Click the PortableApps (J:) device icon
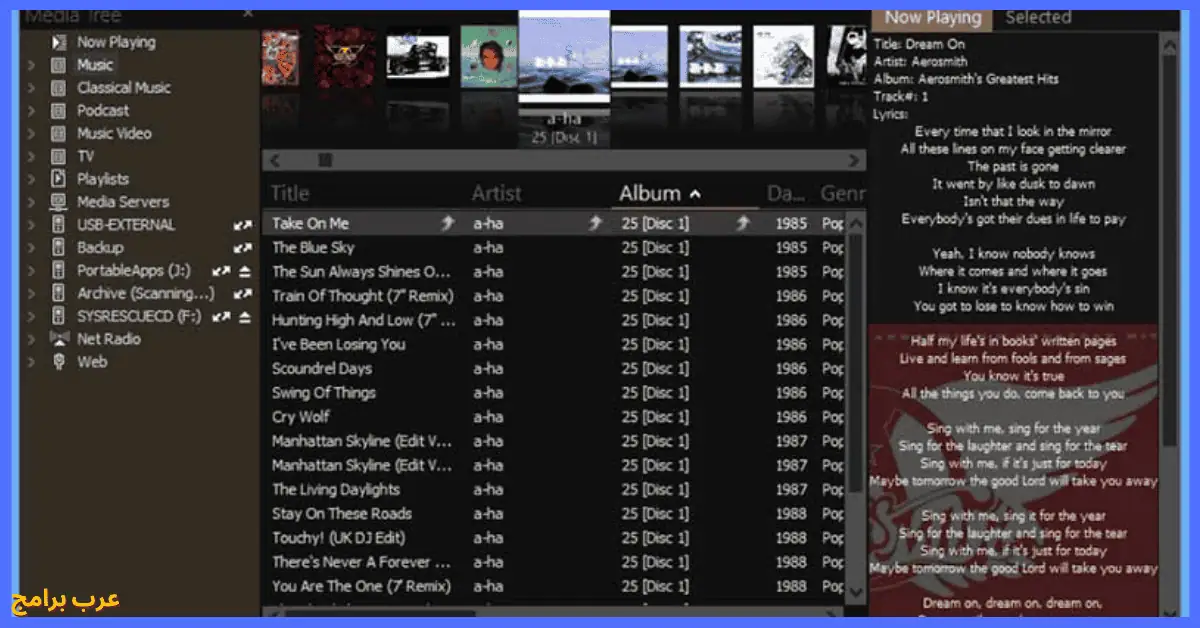 59,270
